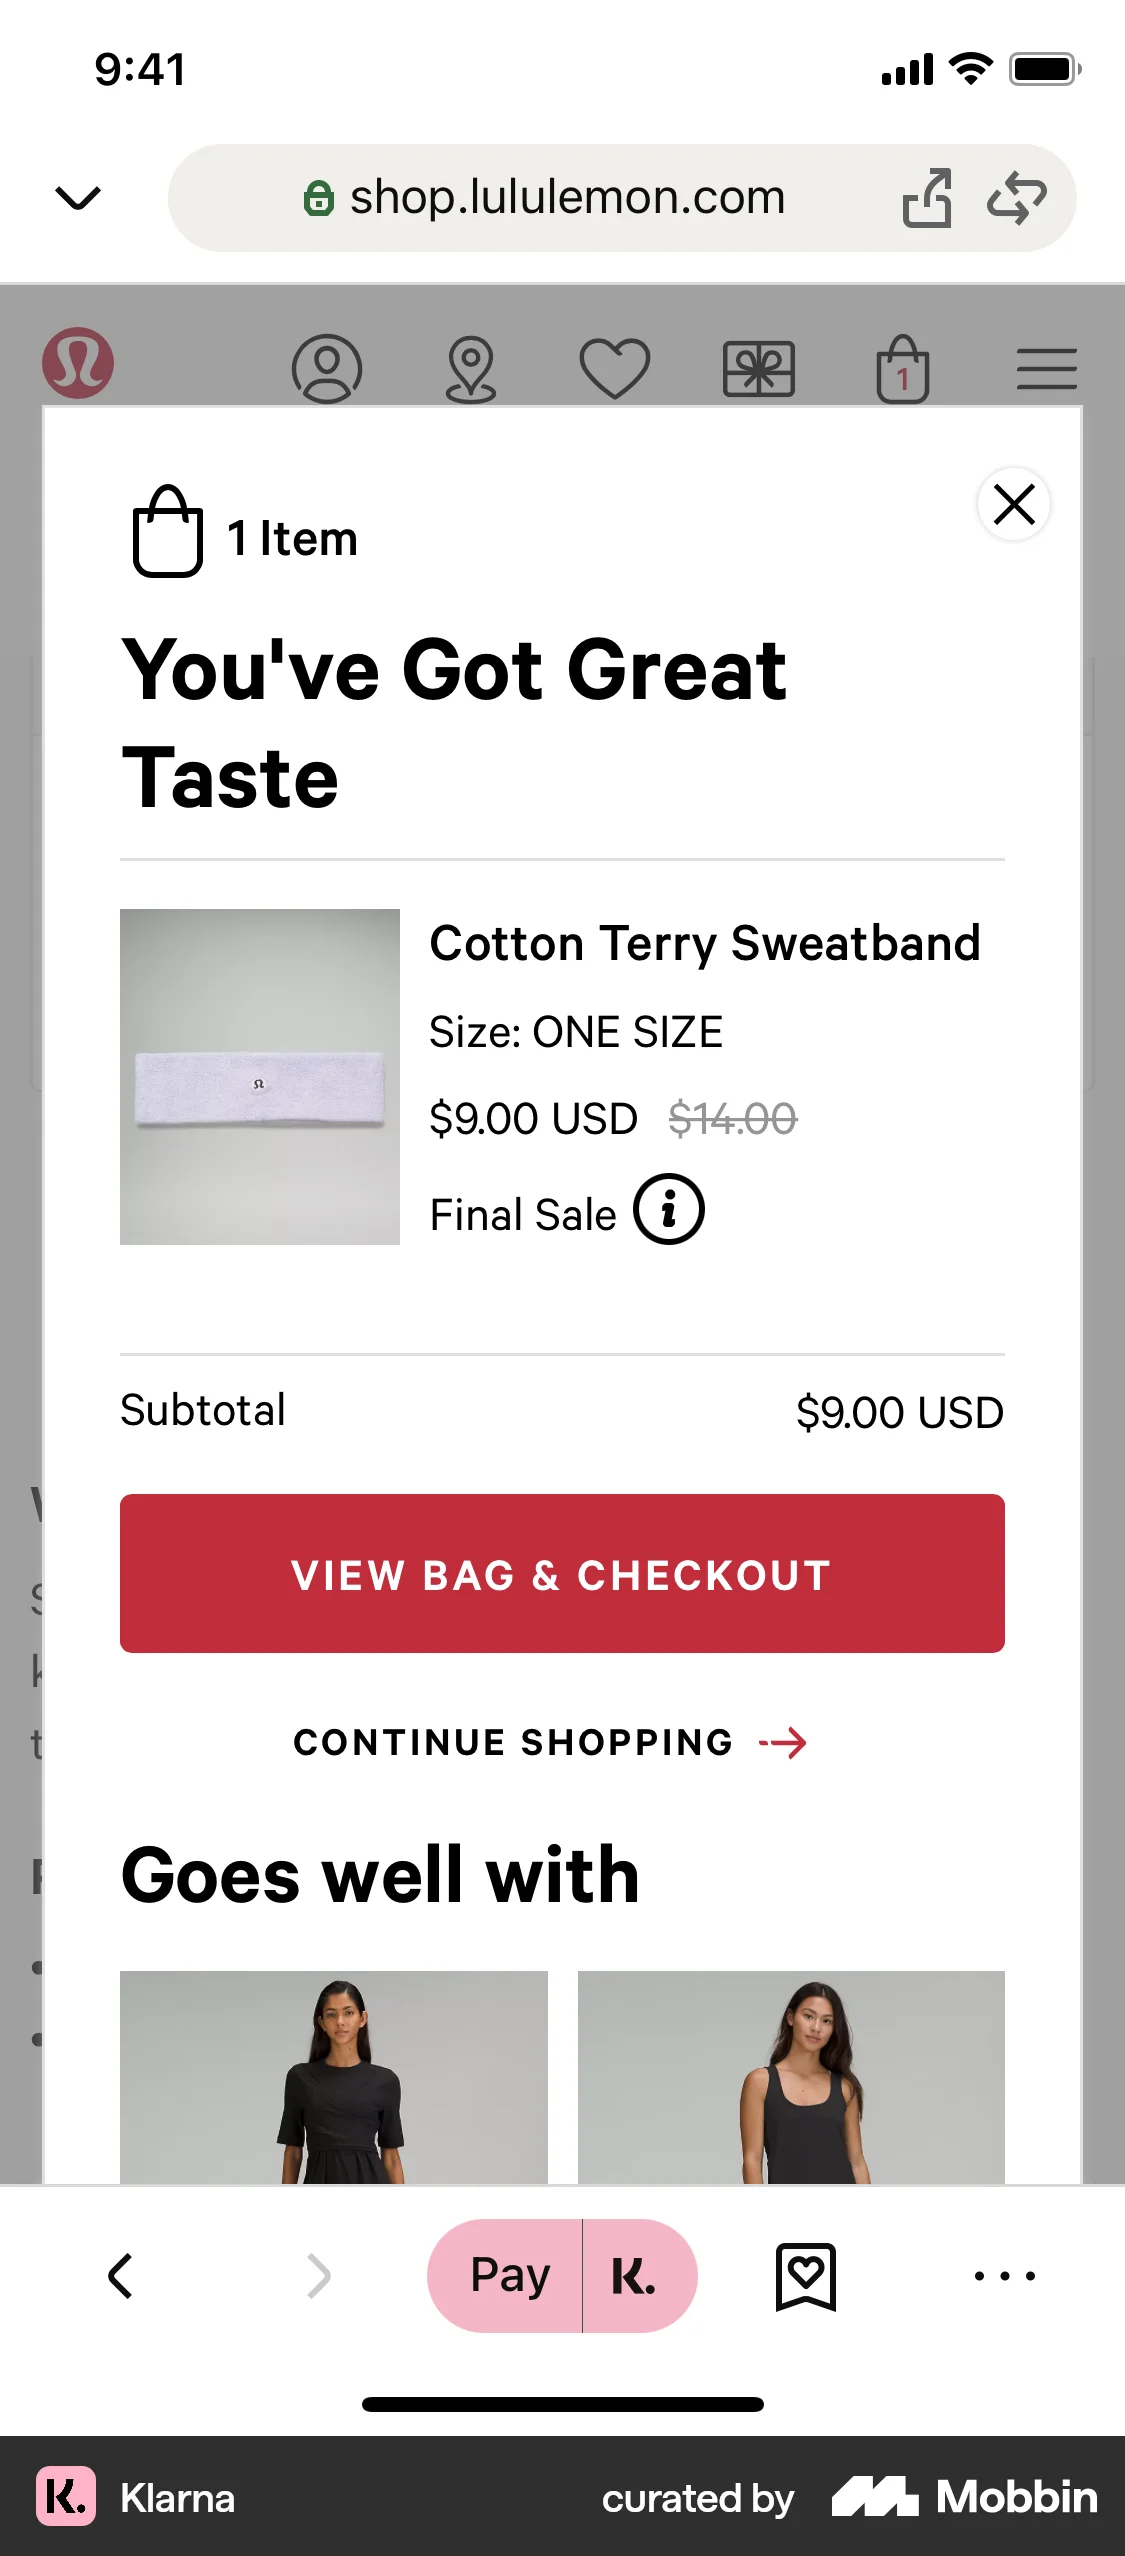Screen dimensions: 1125x2556
Task: Open the hamburger menu
Action: 1046,368
